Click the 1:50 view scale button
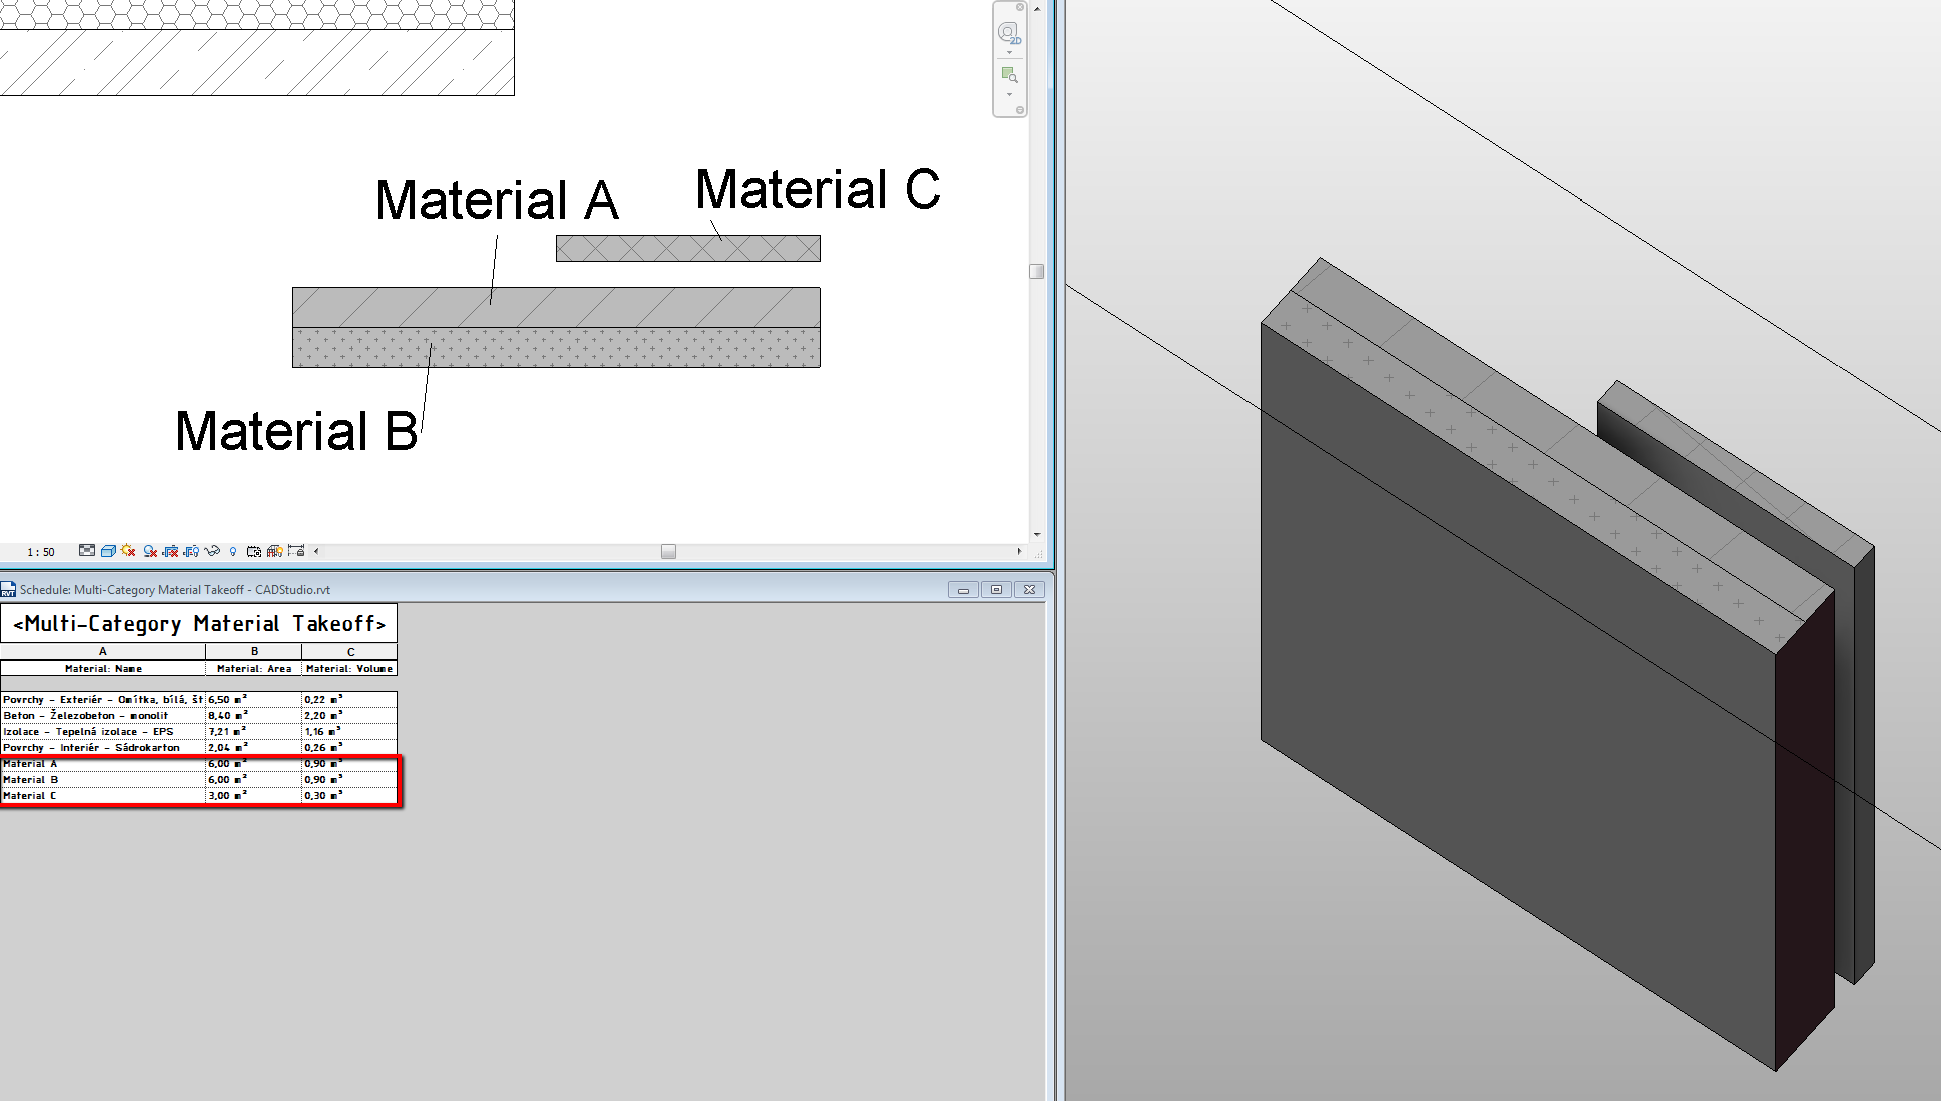1941x1101 pixels. 40,550
